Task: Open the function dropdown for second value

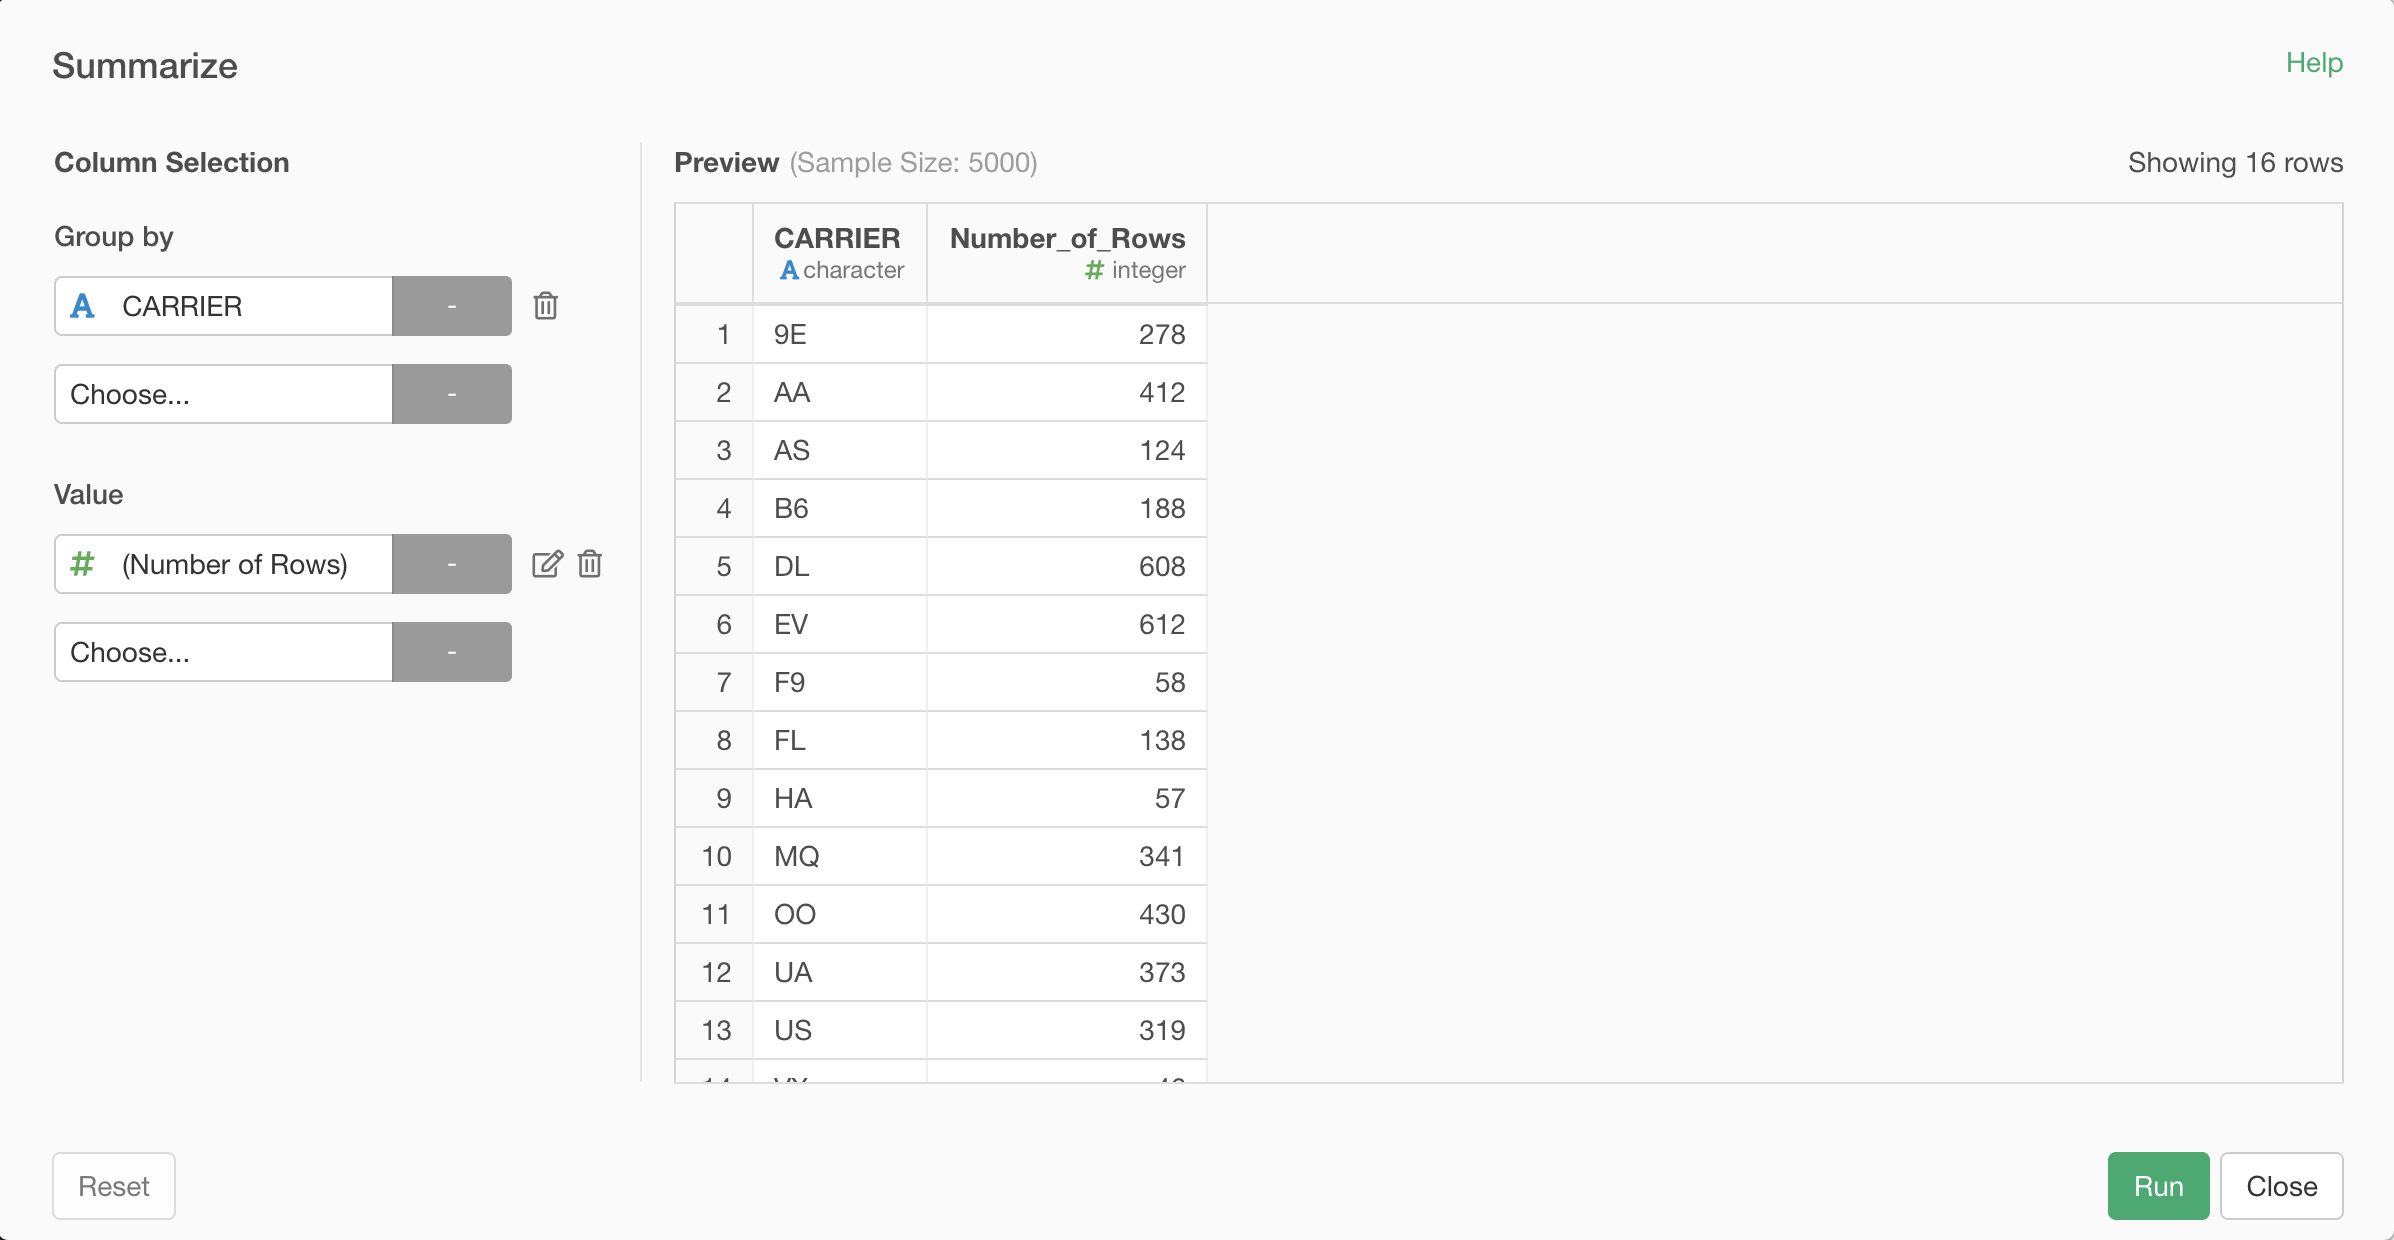Action: coord(452,652)
